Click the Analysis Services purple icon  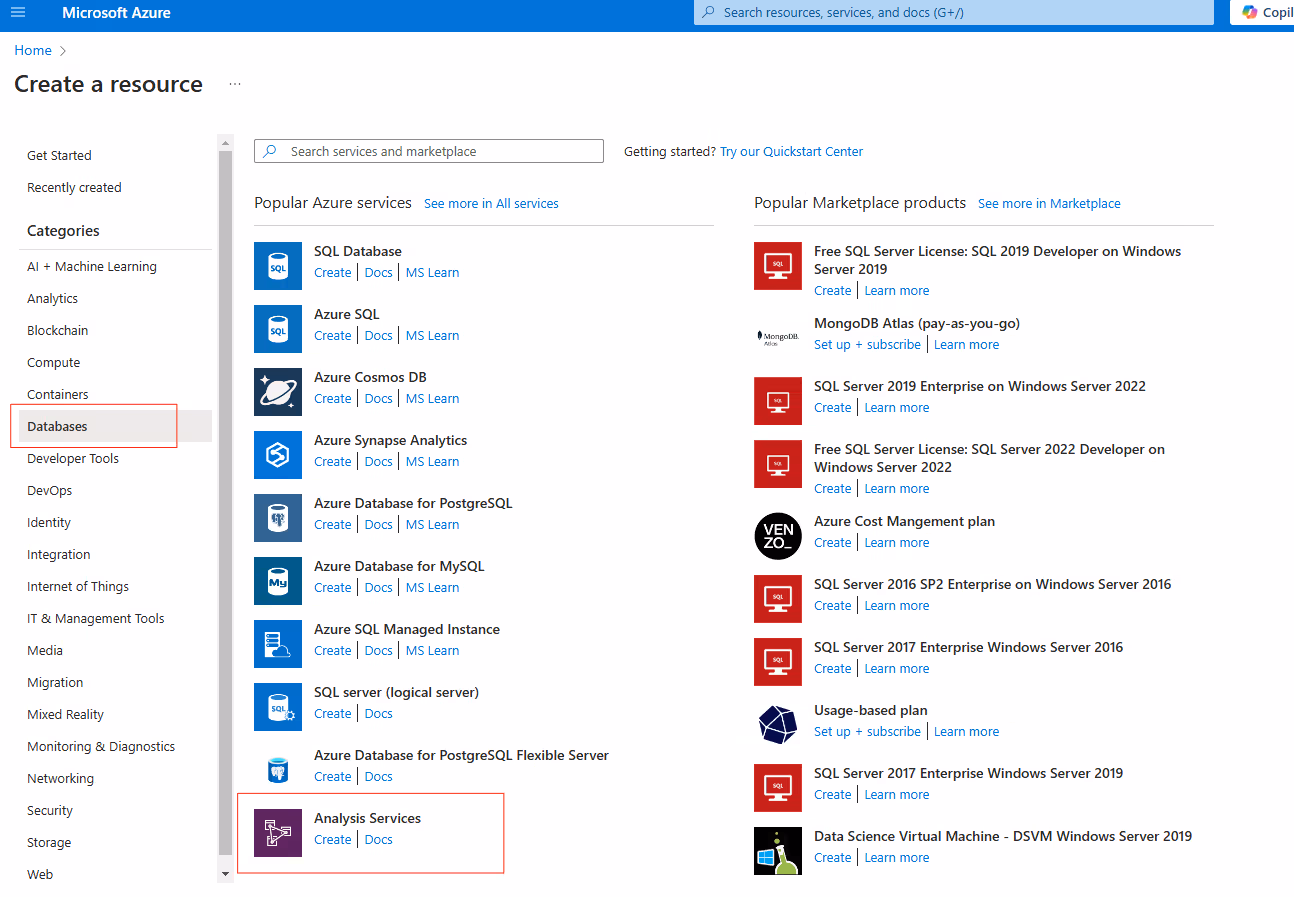(277, 832)
